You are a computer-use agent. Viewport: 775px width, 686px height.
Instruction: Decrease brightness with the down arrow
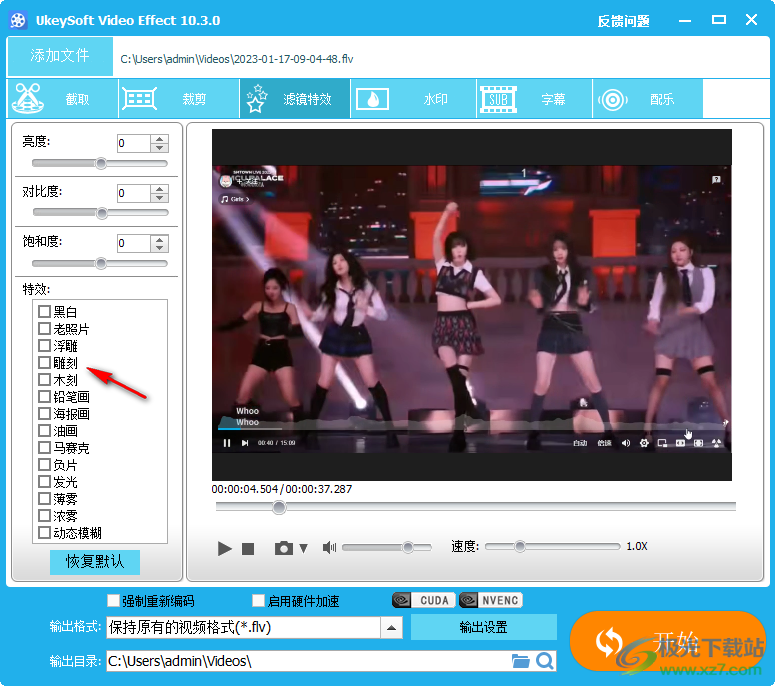tap(159, 148)
